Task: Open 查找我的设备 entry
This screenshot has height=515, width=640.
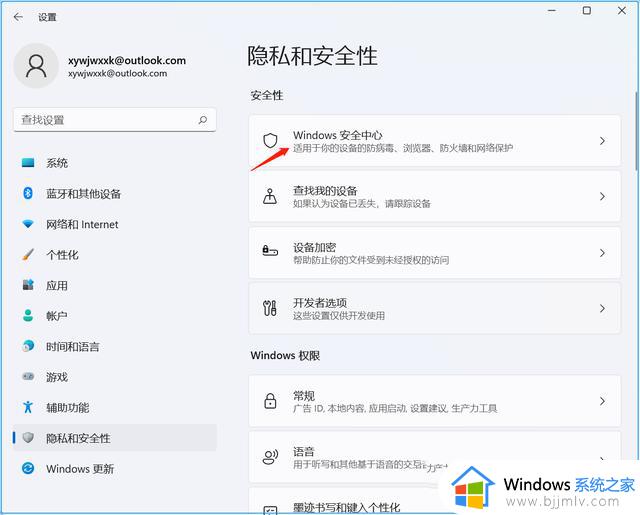Action: pos(435,196)
